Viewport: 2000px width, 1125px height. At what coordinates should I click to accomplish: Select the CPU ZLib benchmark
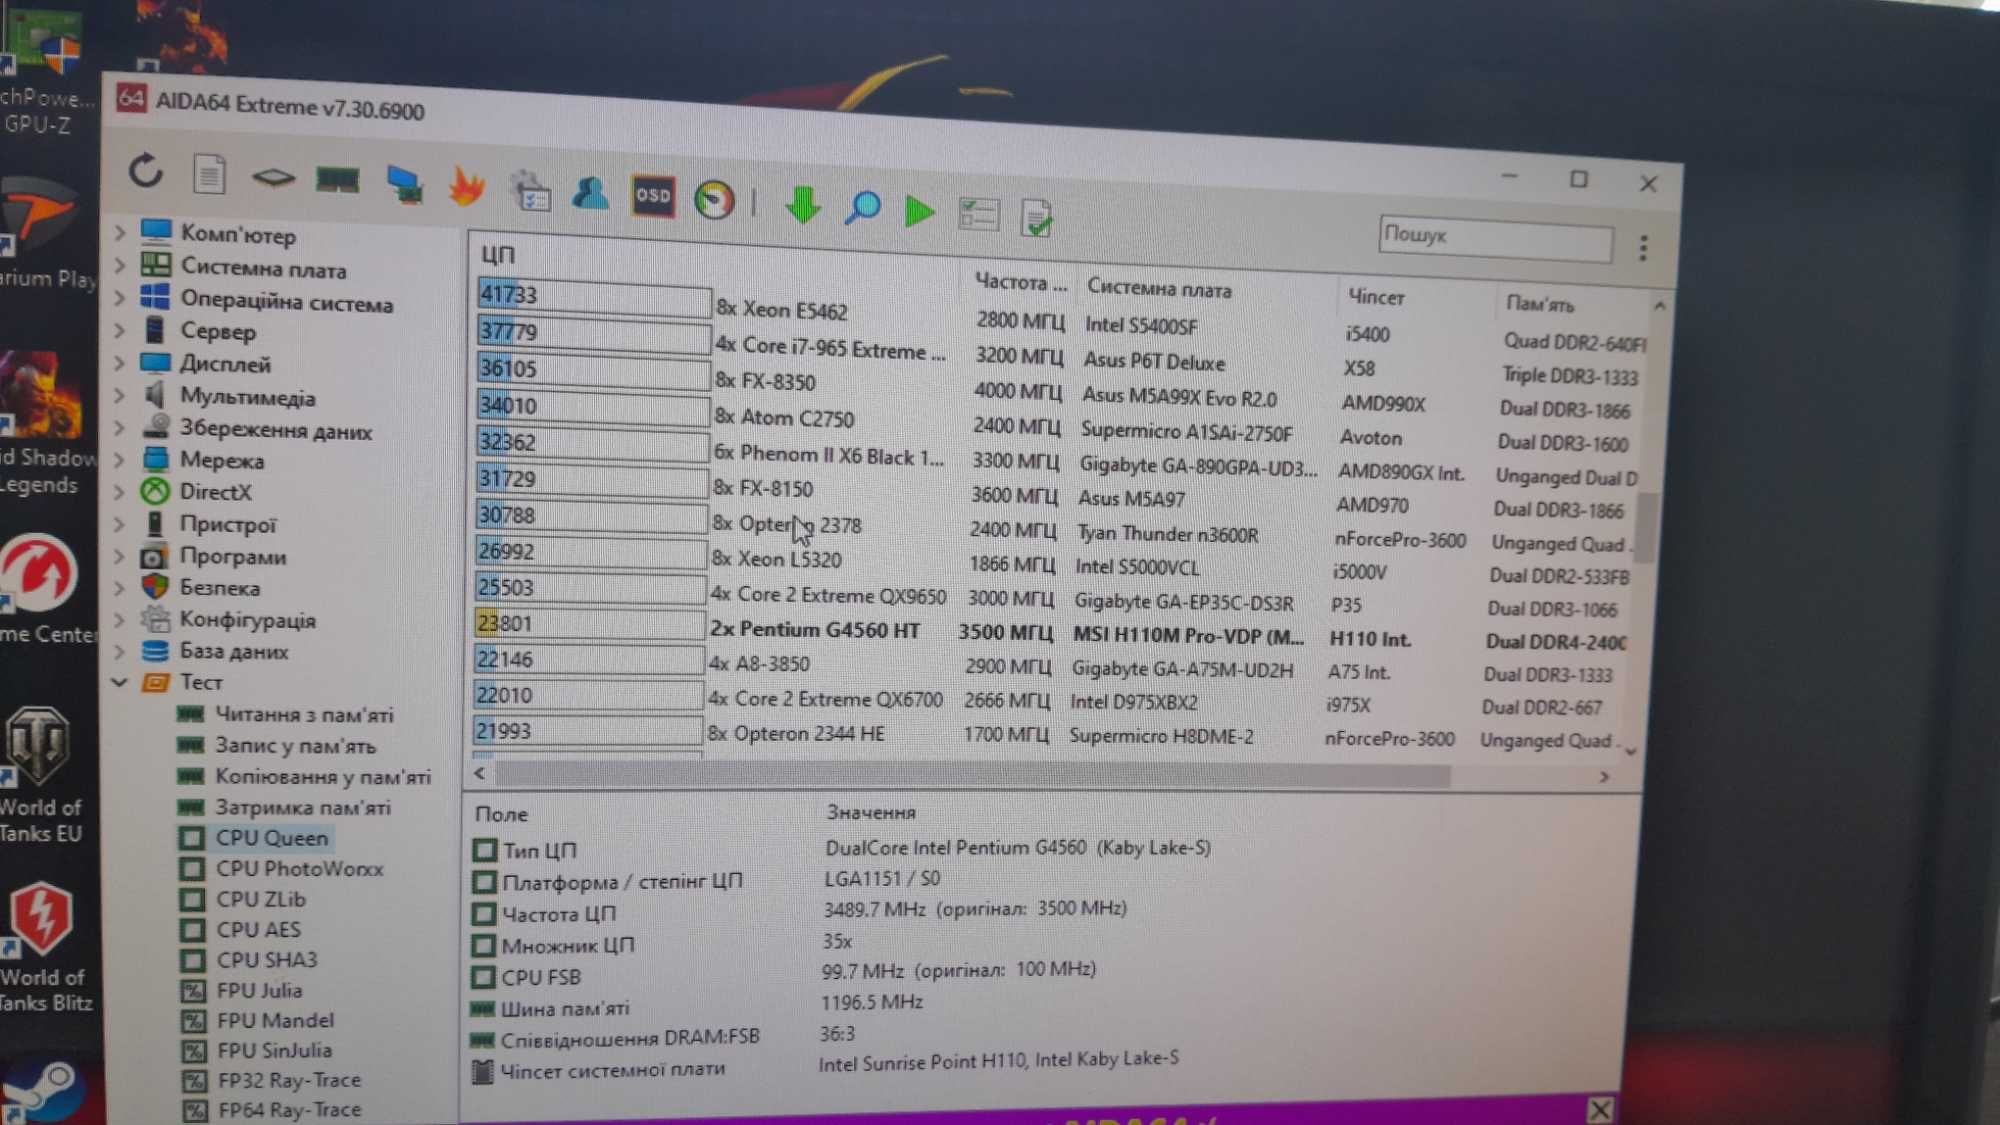coord(260,899)
